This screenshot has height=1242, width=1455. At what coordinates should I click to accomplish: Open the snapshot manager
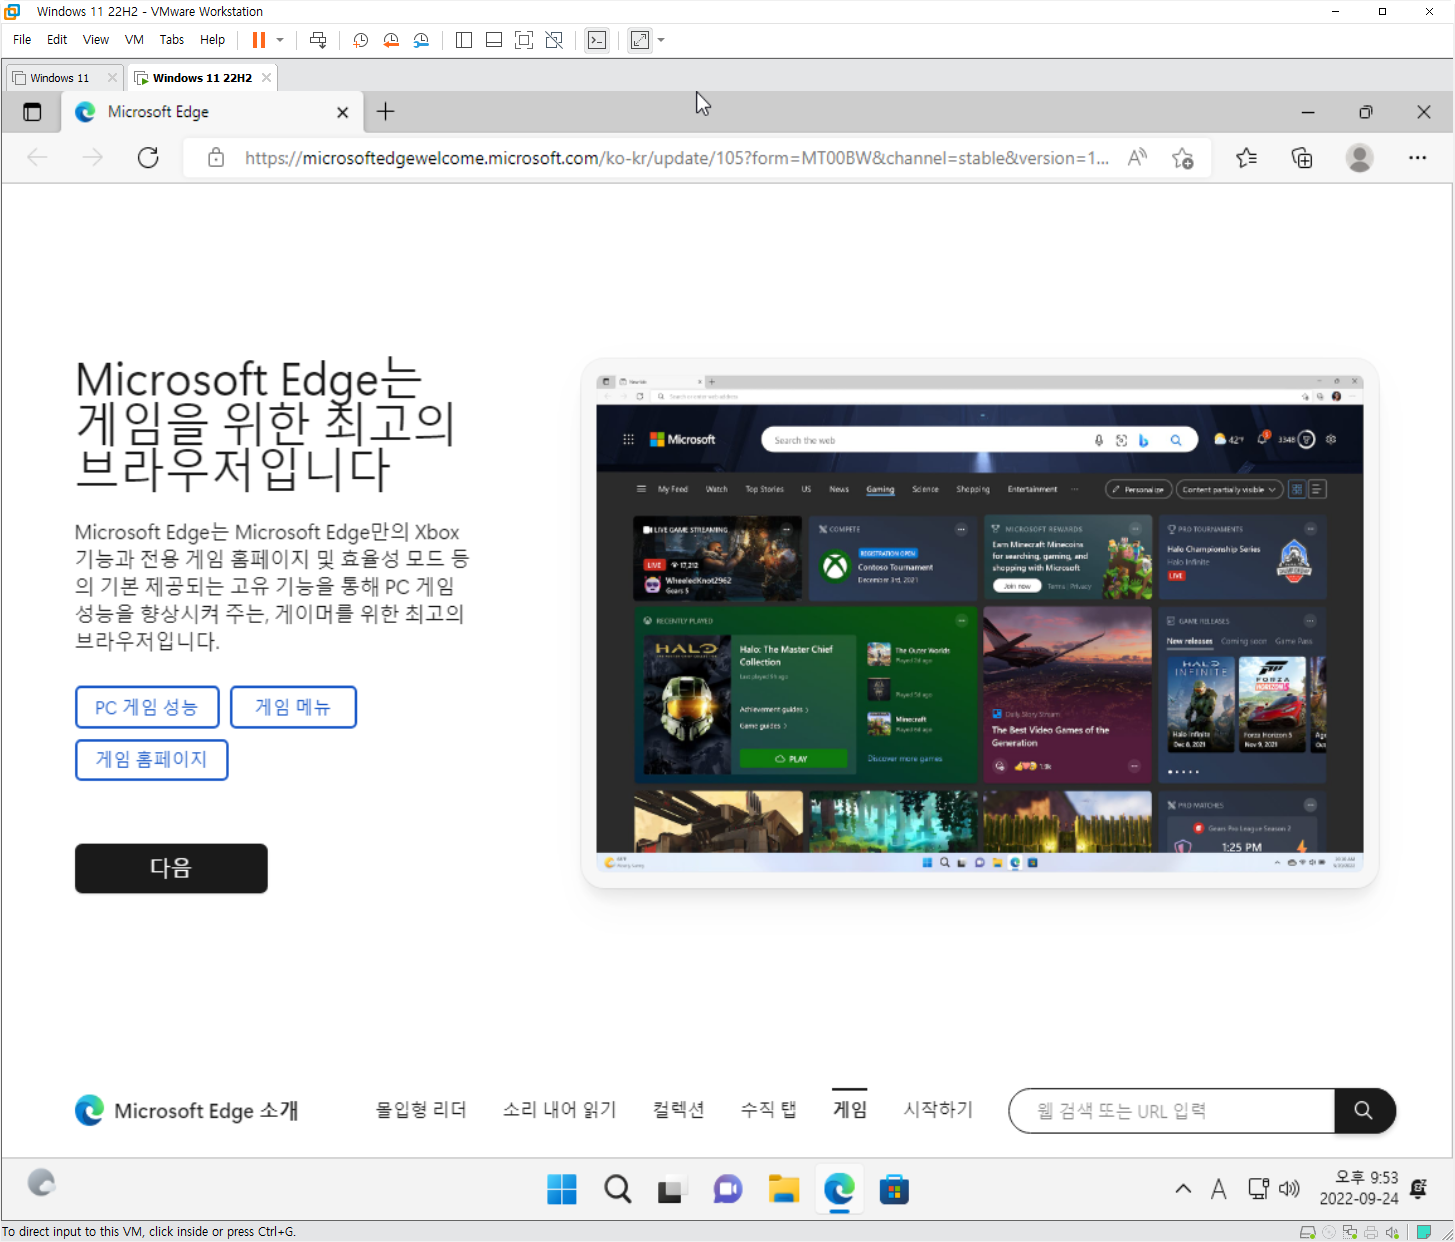pyautogui.click(x=421, y=40)
